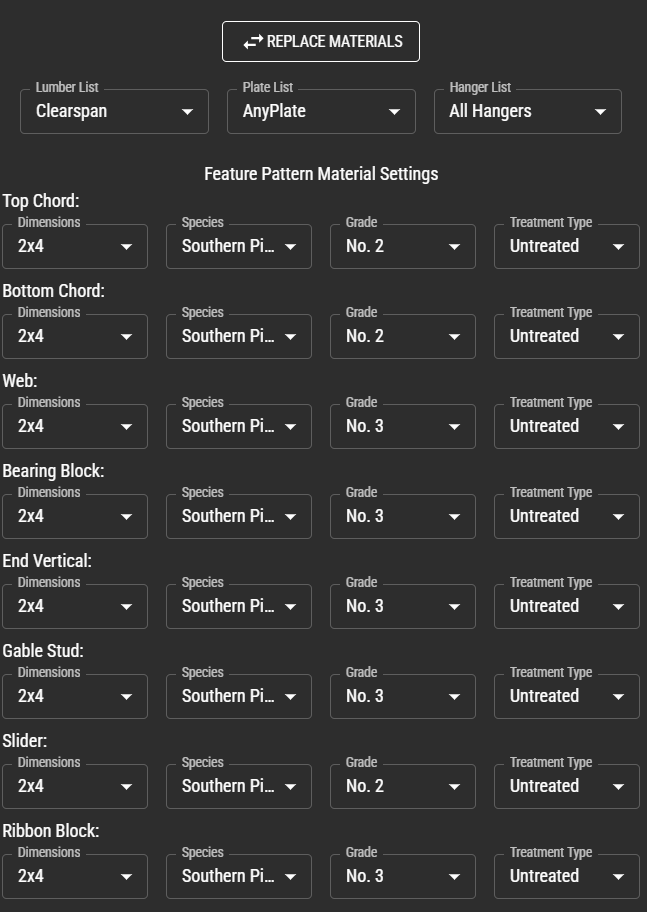Open Ribbon Block Dimensions dropdown
Image resolution: width=647 pixels, height=912 pixels.
coord(75,876)
